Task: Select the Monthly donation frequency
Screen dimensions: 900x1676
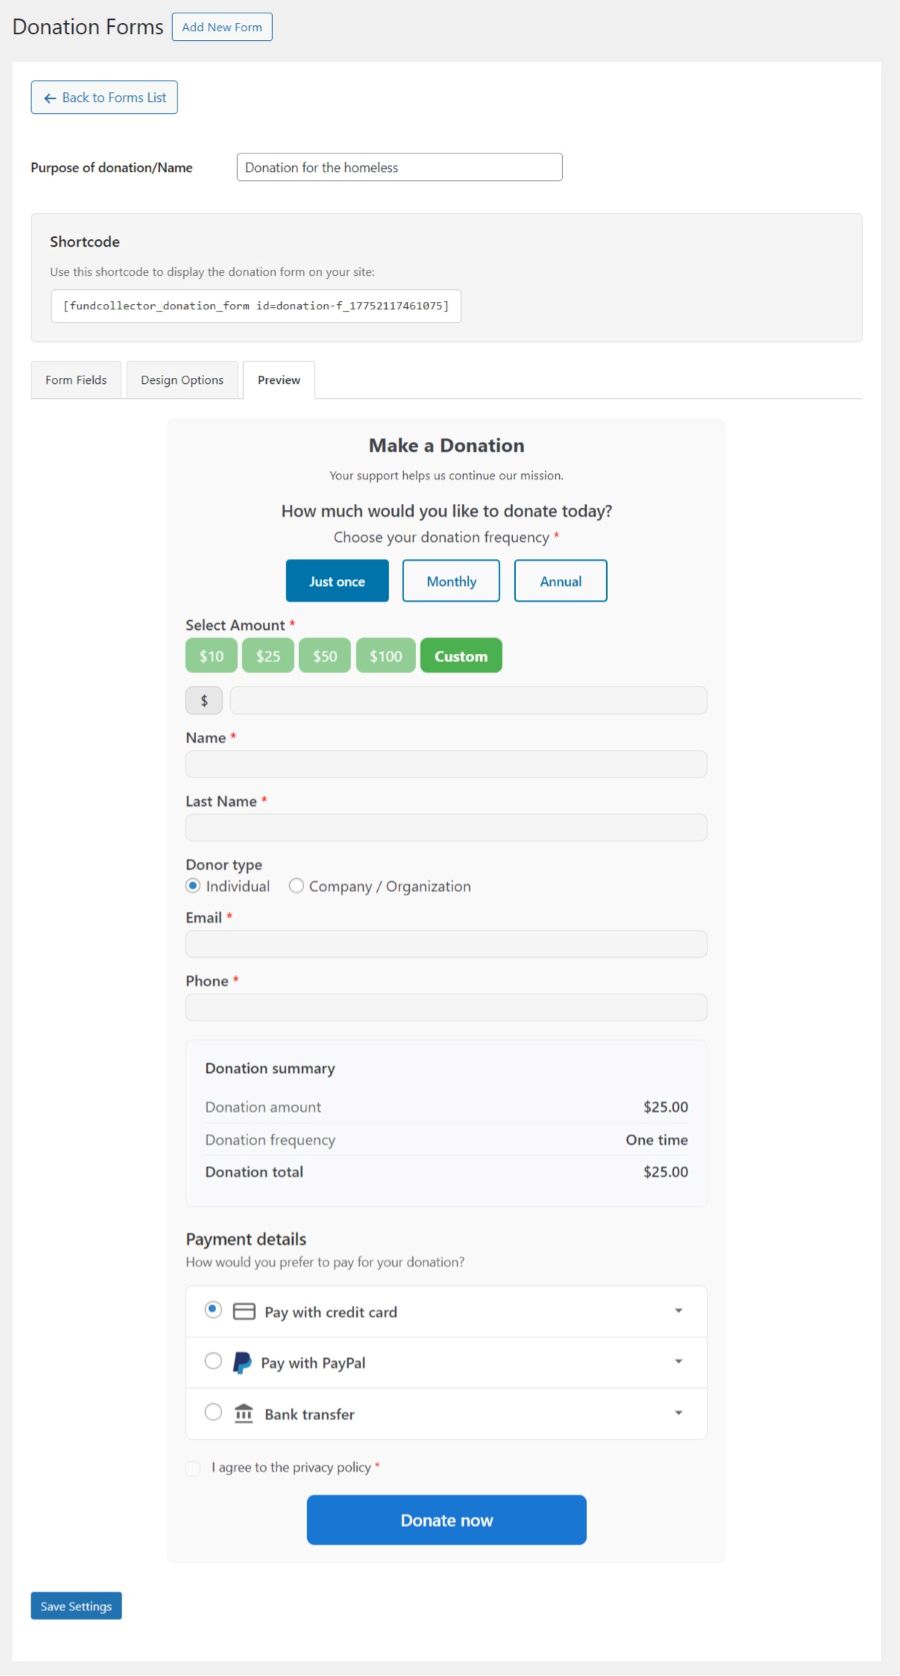Action: coord(450,580)
